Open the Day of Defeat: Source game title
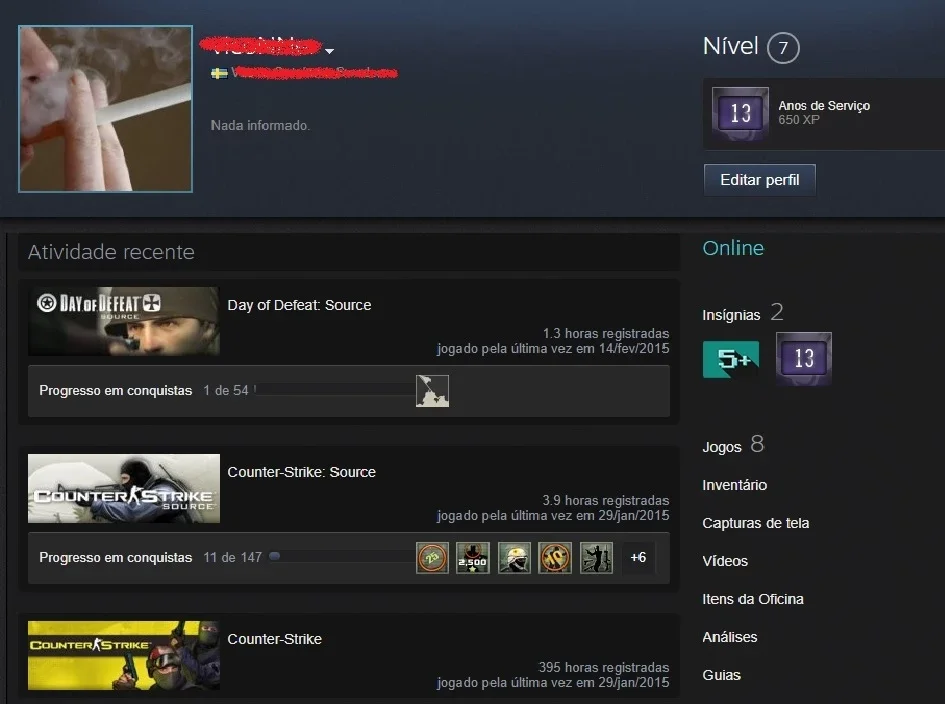 [x=299, y=305]
